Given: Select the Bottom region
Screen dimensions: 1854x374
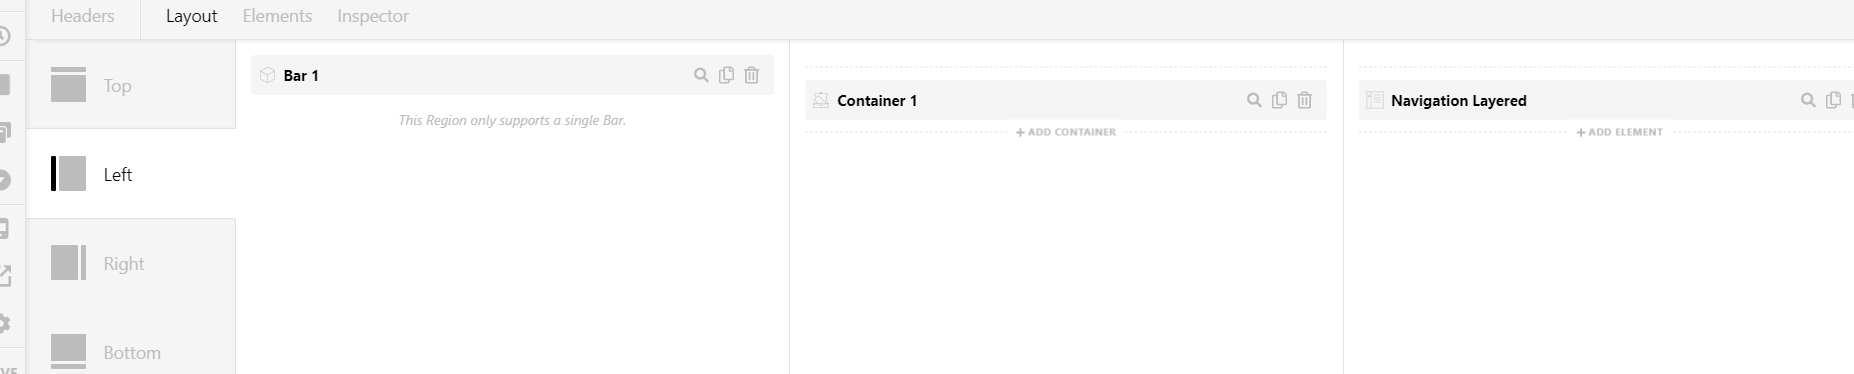Looking at the screenshot, I should [x=131, y=352].
